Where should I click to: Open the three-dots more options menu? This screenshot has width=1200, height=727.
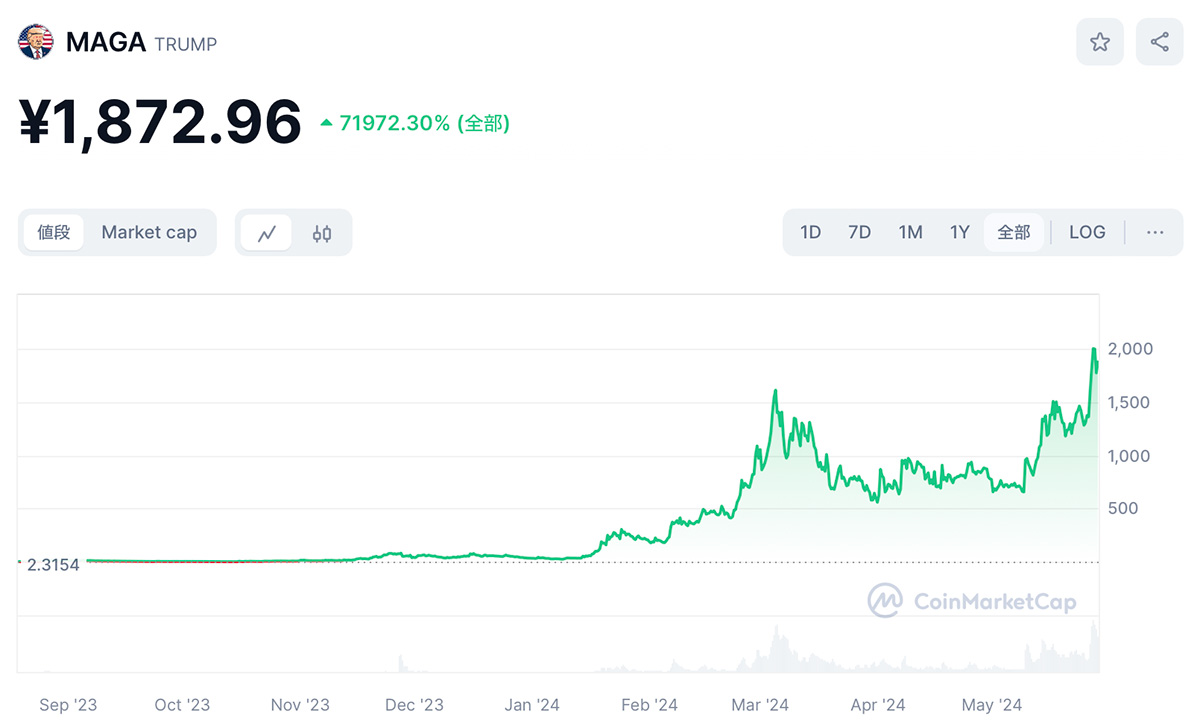tap(1155, 232)
